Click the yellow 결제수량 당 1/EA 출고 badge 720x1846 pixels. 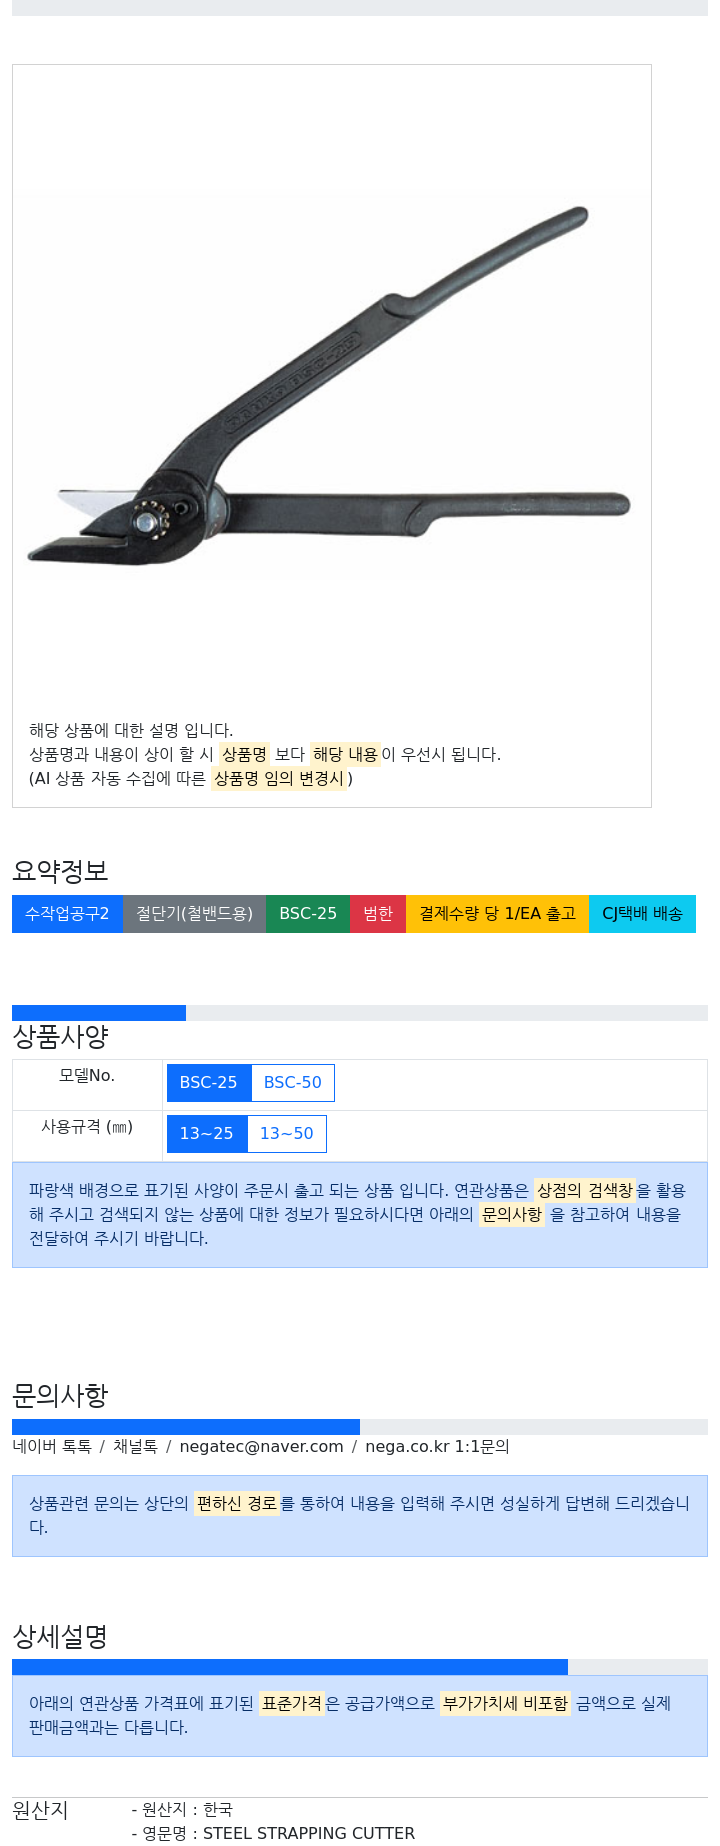pyautogui.click(x=497, y=914)
